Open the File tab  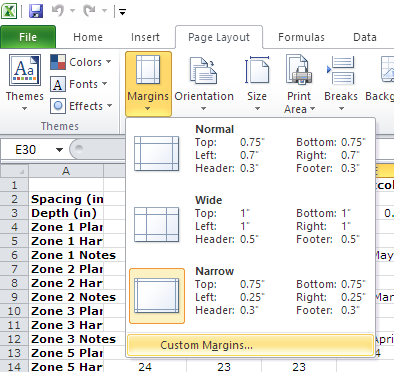[28, 37]
